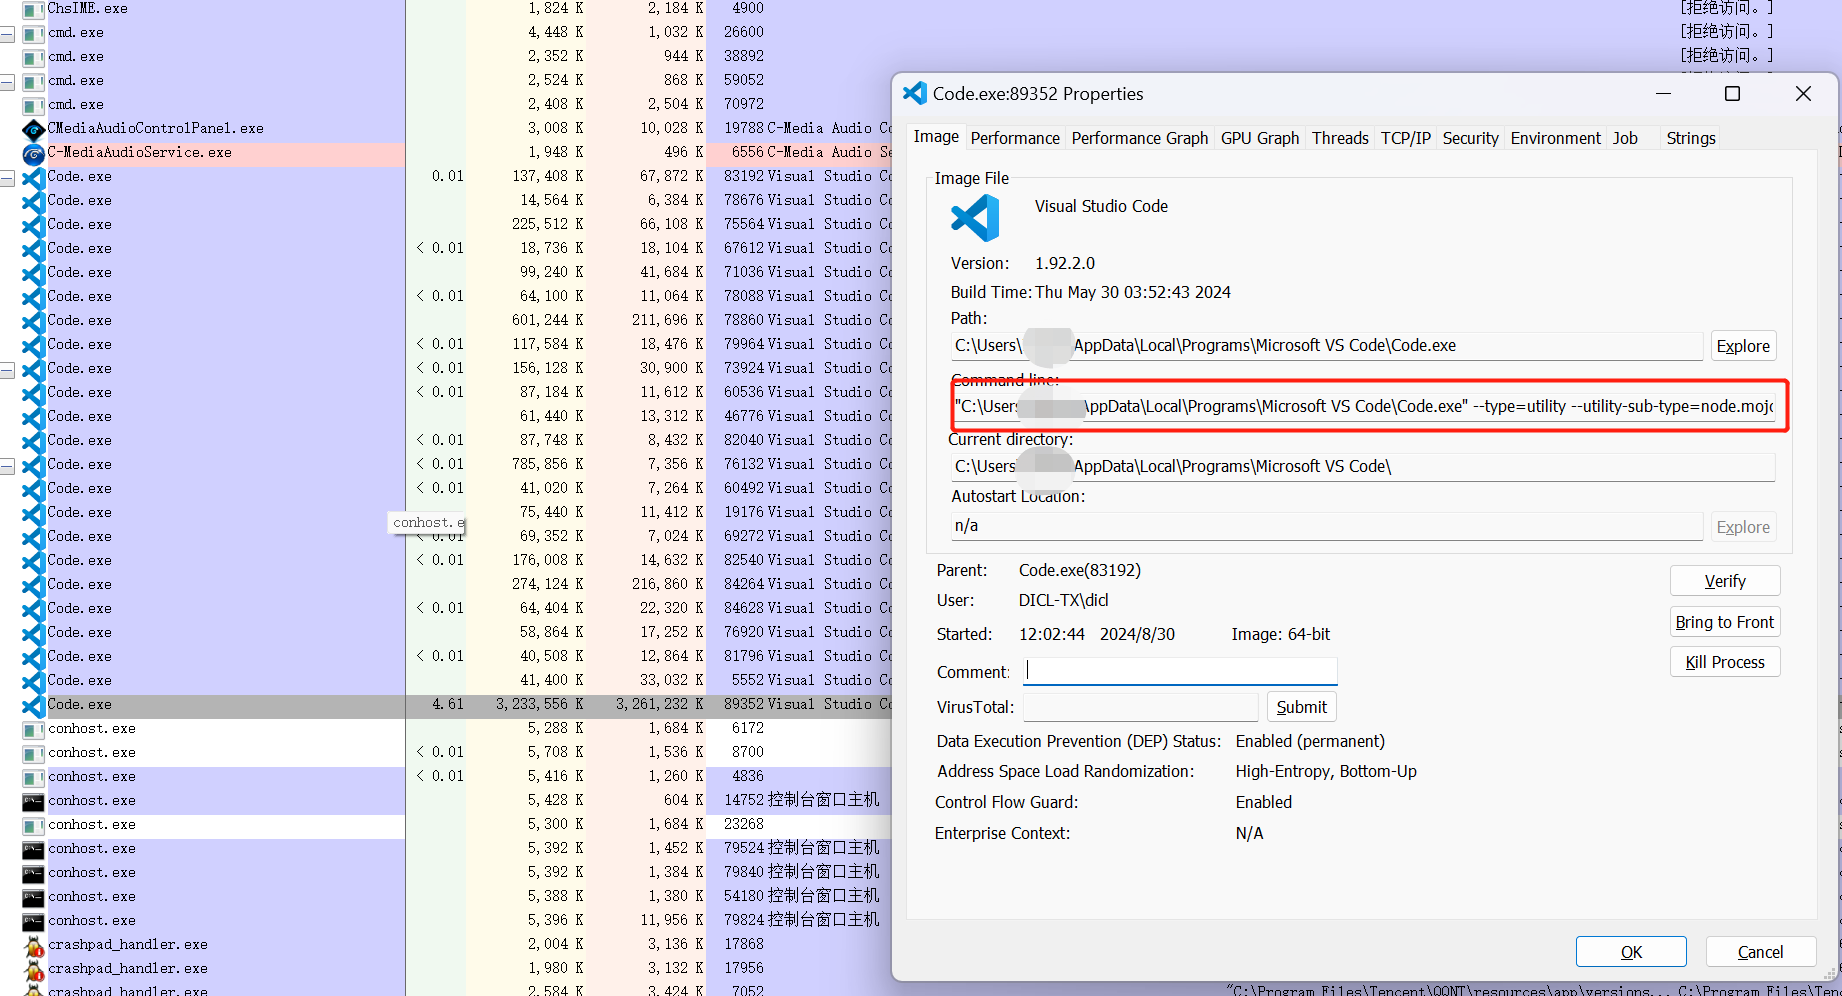
Task: Click the Code.exe icon for PID 71036
Action: pyautogui.click(x=33, y=273)
